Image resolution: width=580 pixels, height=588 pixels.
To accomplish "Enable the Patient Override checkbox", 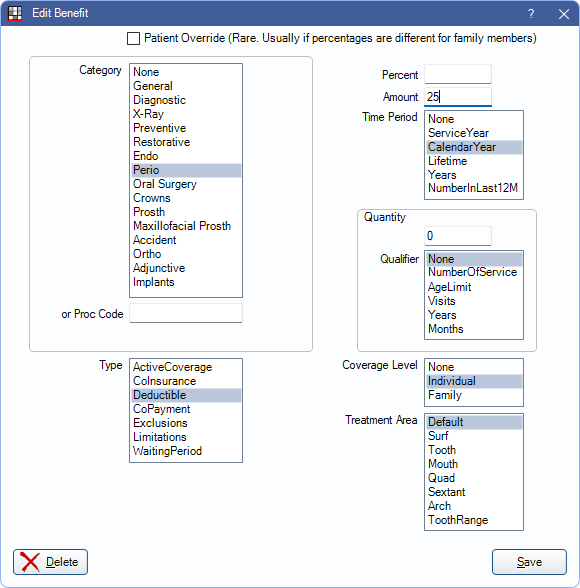I will tap(133, 38).
